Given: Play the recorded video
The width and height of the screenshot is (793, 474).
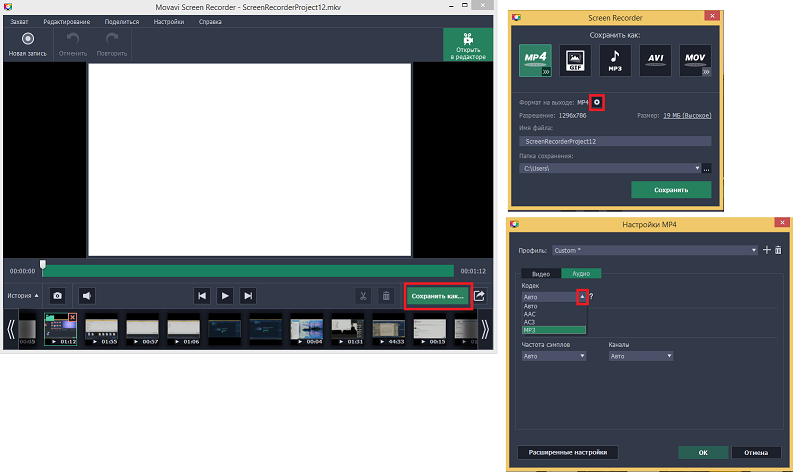Looking at the screenshot, I should (x=225, y=296).
